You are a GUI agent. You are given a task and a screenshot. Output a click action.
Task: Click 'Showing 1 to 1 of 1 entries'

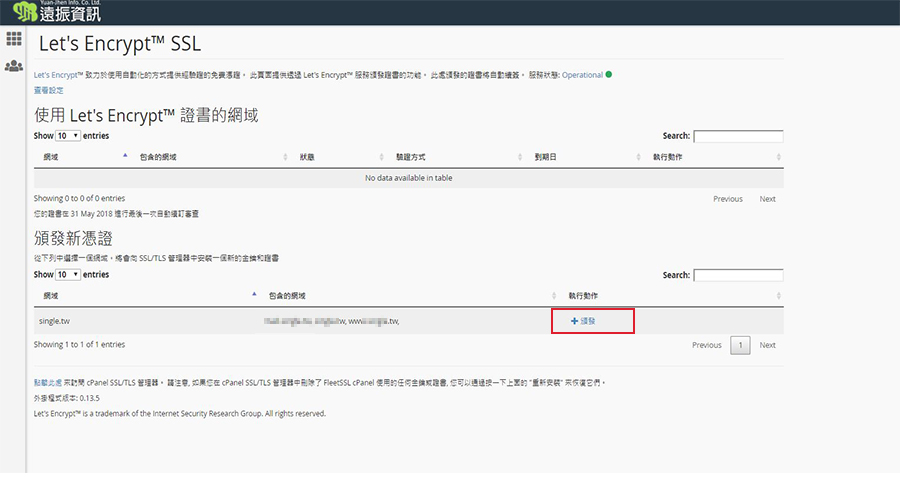tap(79, 344)
